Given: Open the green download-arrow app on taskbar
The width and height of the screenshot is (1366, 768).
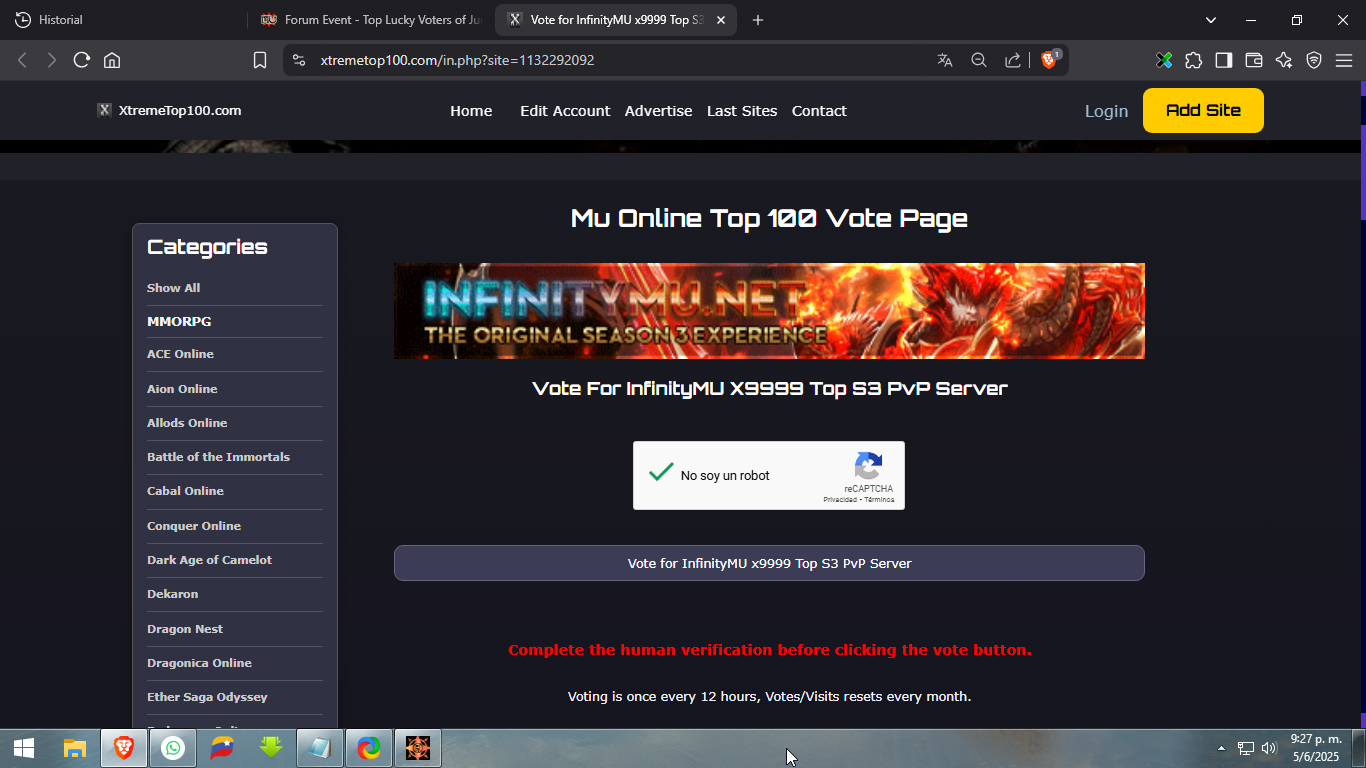Looking at the screenshot, I should 271,748.
